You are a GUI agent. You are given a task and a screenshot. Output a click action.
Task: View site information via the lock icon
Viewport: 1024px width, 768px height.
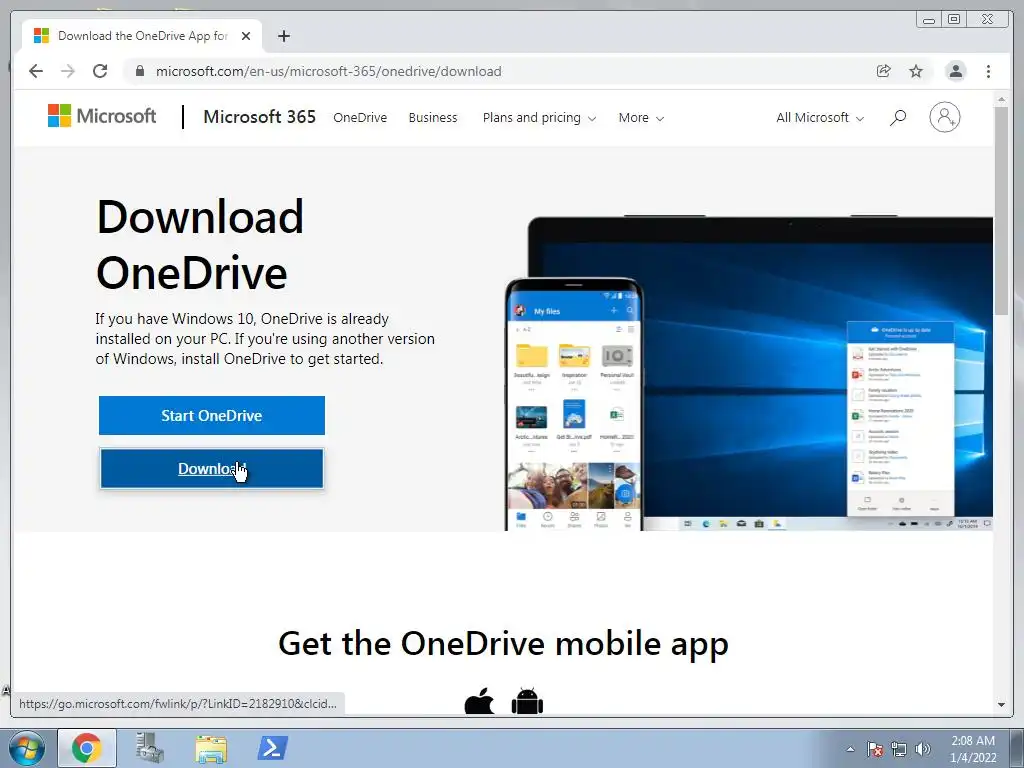[140, 71]
